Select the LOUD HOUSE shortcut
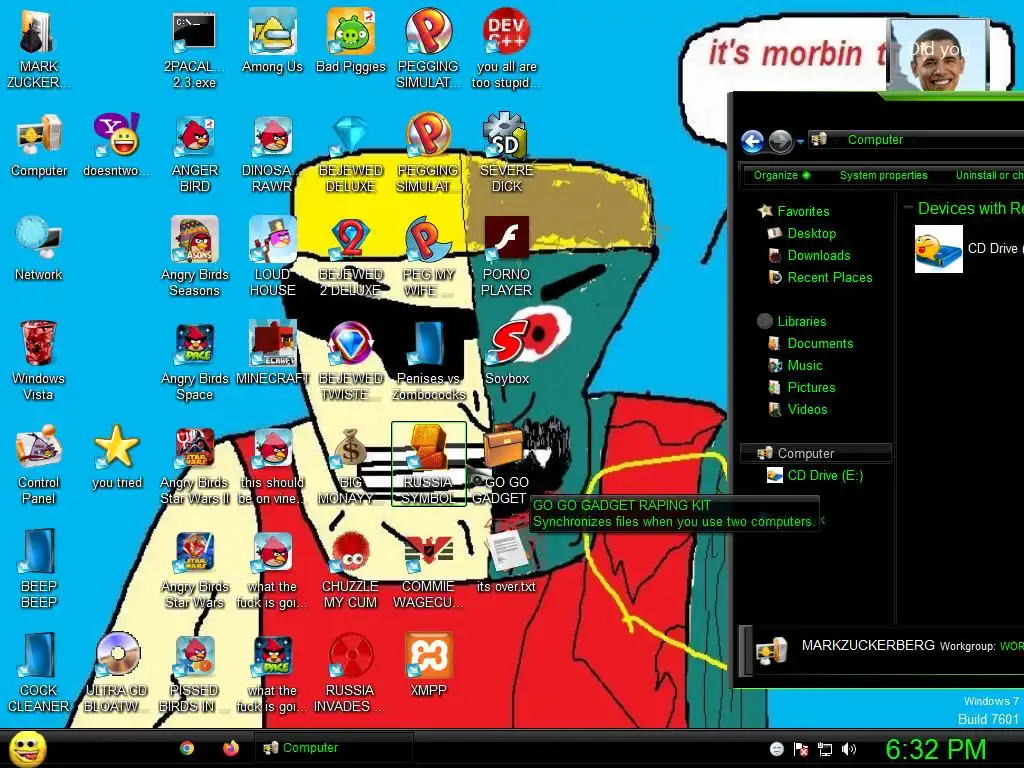 (x=272, y=257)
